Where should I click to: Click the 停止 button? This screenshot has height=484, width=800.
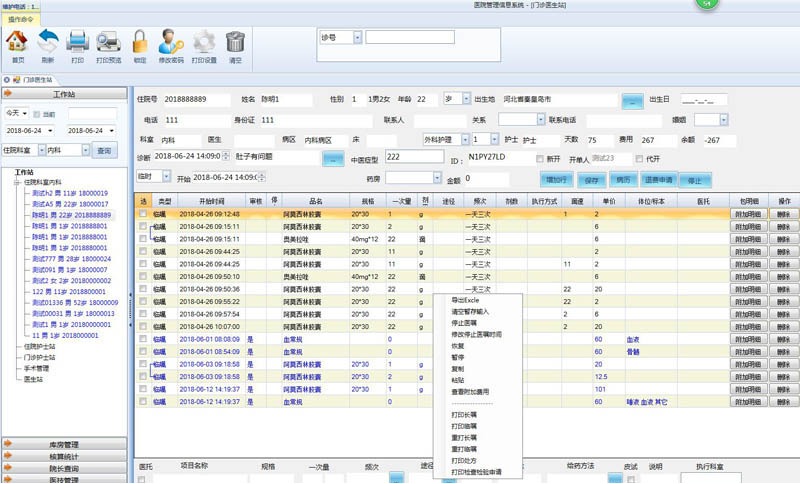click(694, 180)
